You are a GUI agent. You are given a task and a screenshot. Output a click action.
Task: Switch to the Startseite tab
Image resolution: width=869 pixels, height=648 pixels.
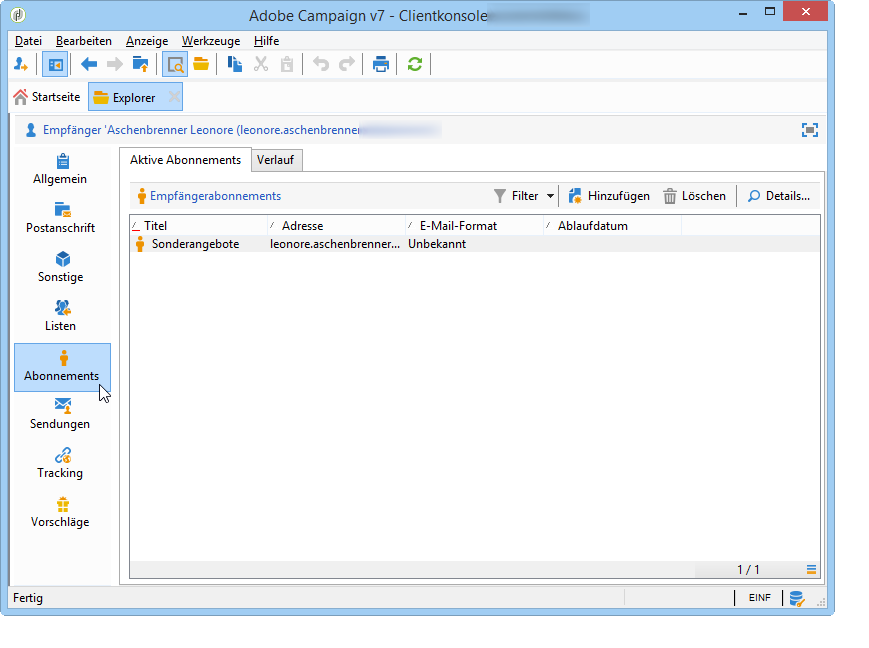pos(48,97)
